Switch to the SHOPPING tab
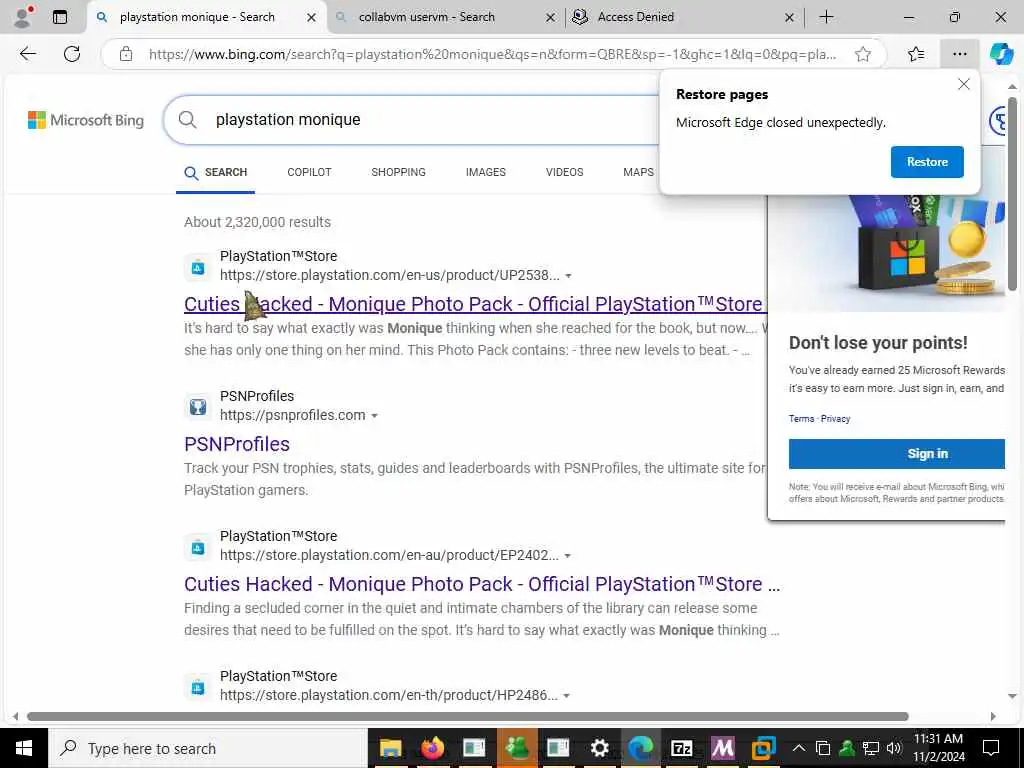 pyautogui.click(x=398, y=172)
